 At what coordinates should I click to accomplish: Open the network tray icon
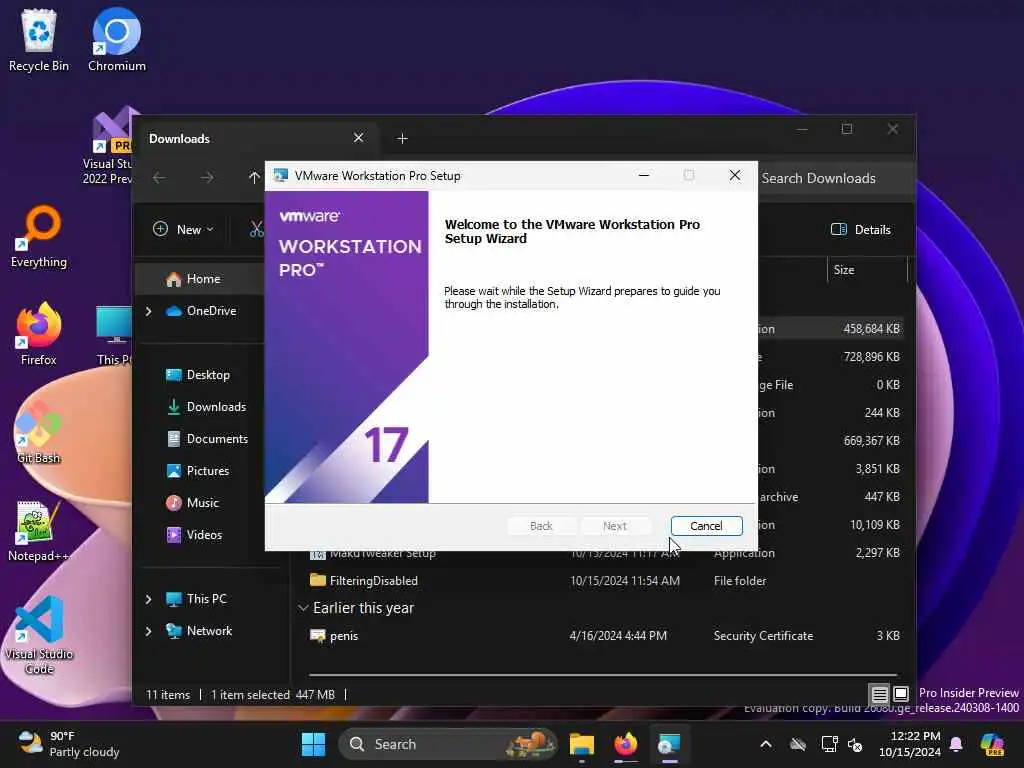click(829, 744)
